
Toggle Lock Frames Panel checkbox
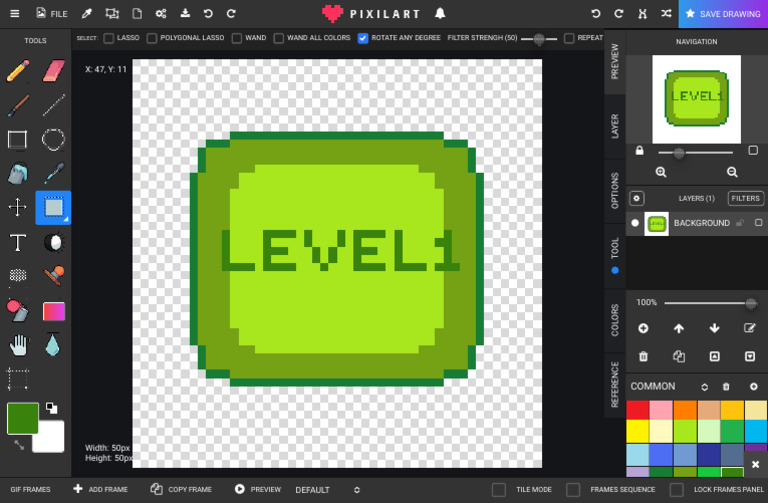(x=676, y=489)
